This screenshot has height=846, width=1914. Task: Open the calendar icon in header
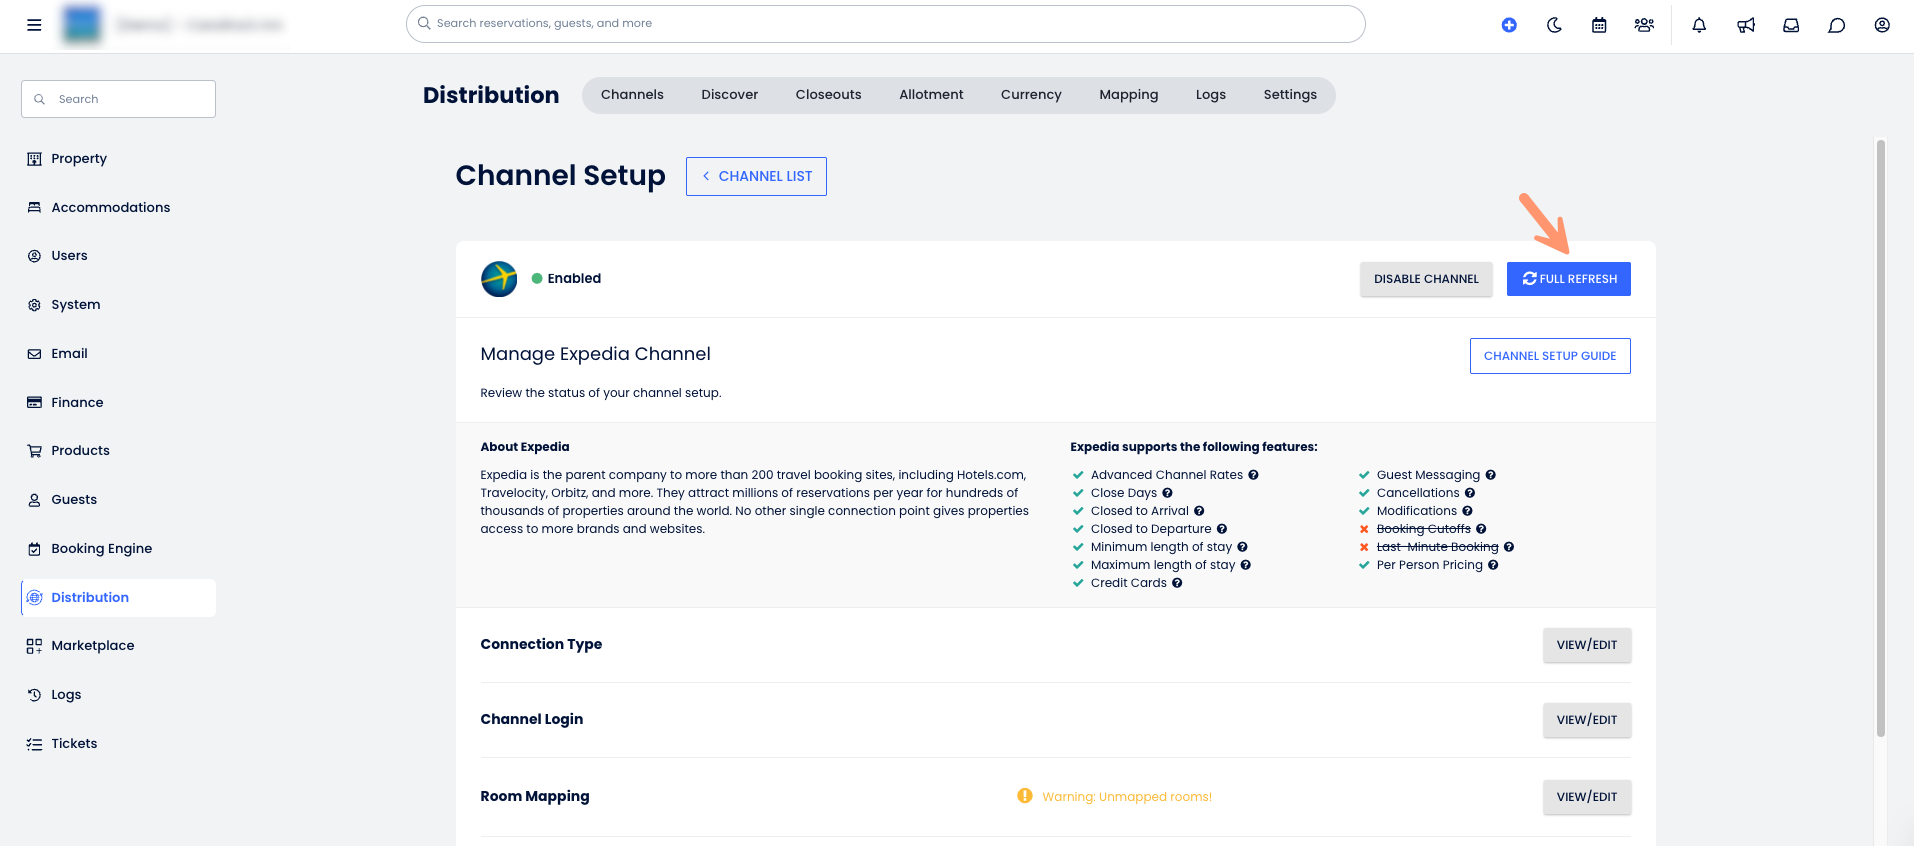1599,25
